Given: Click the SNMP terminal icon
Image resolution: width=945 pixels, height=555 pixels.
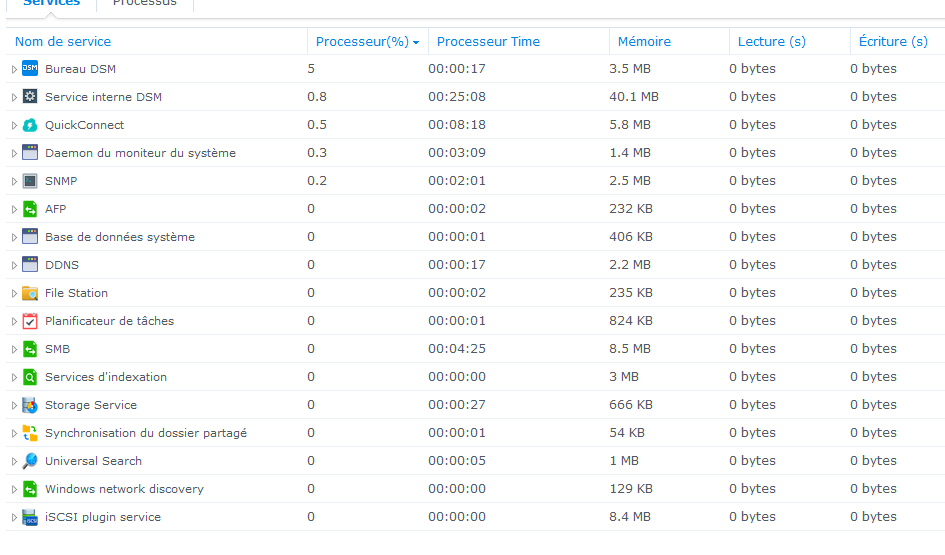Looking at the screenshot, I should tap(30, 181).
